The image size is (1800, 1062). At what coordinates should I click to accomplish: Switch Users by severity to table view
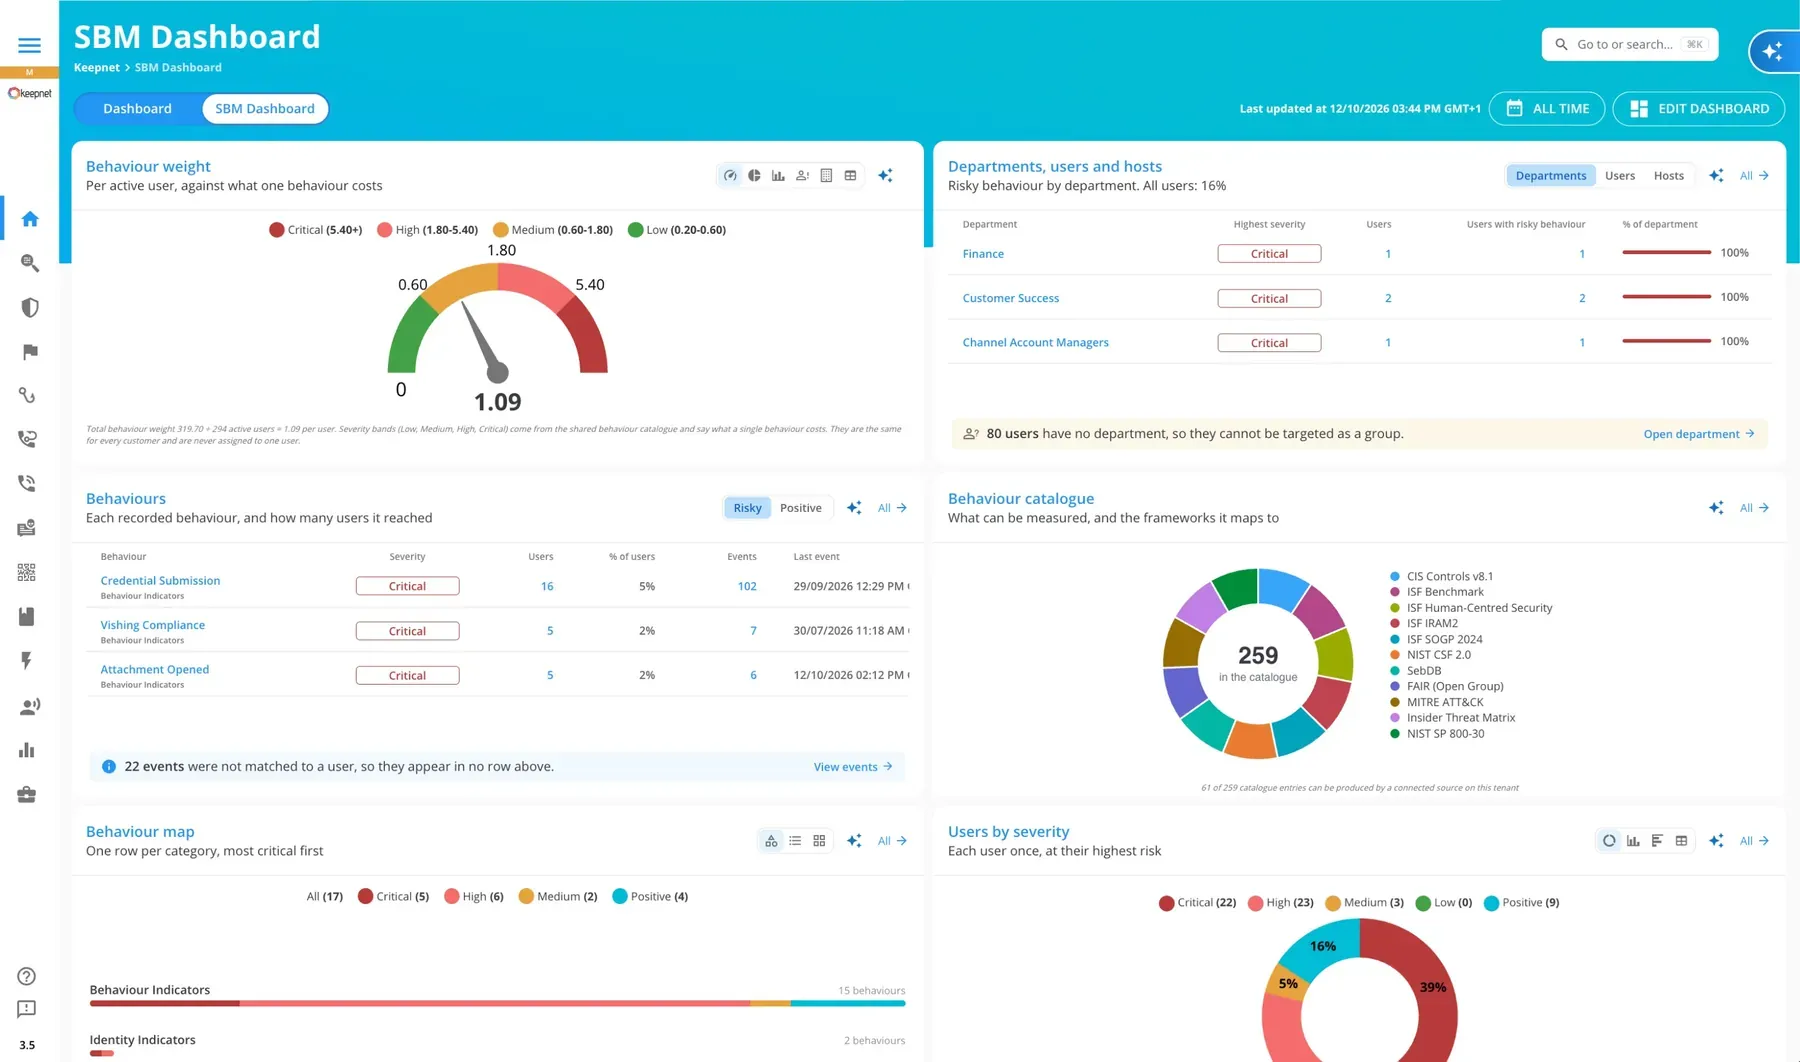tap(1681, 841)
